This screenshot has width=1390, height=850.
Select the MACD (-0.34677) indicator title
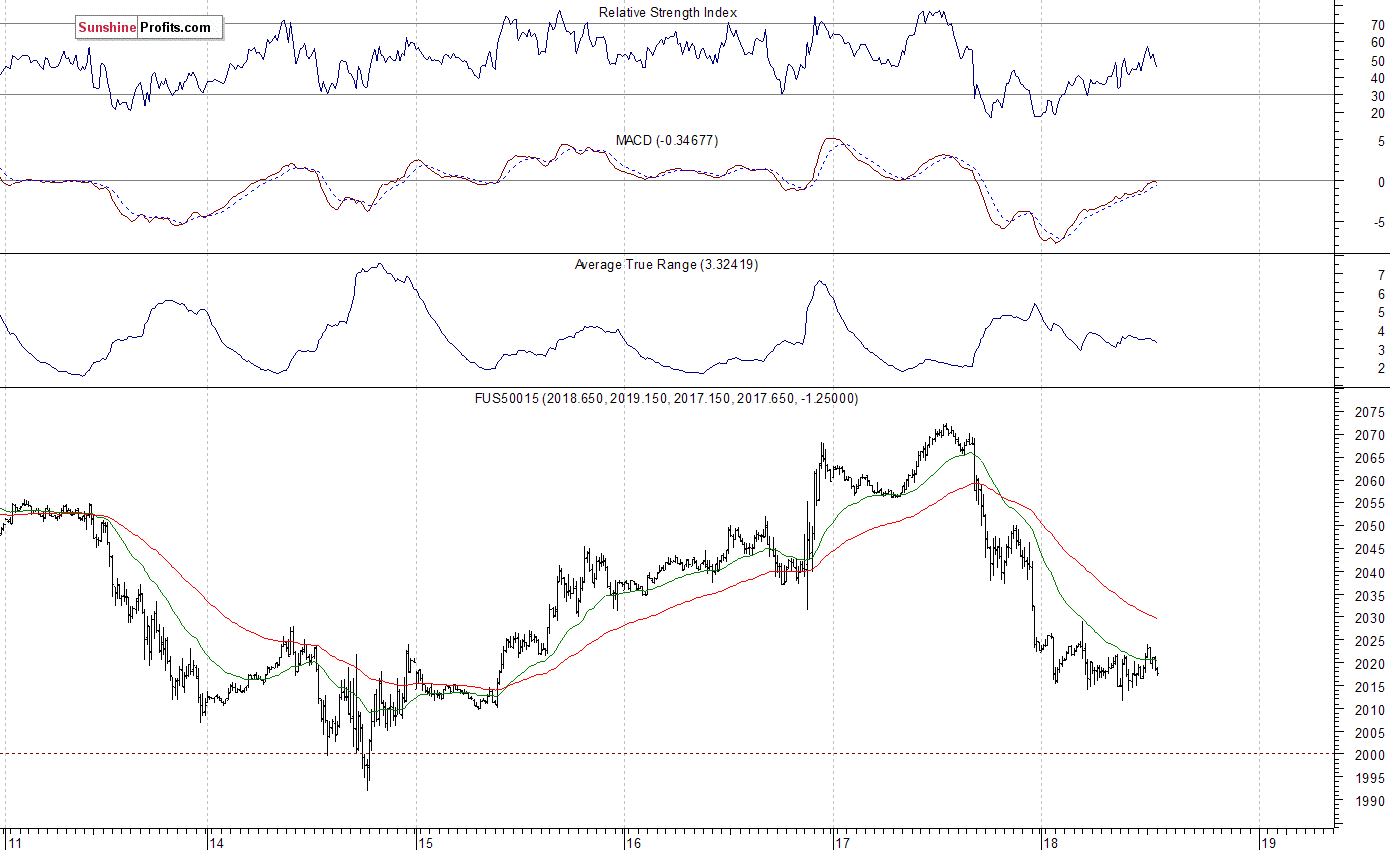(666, 141)
